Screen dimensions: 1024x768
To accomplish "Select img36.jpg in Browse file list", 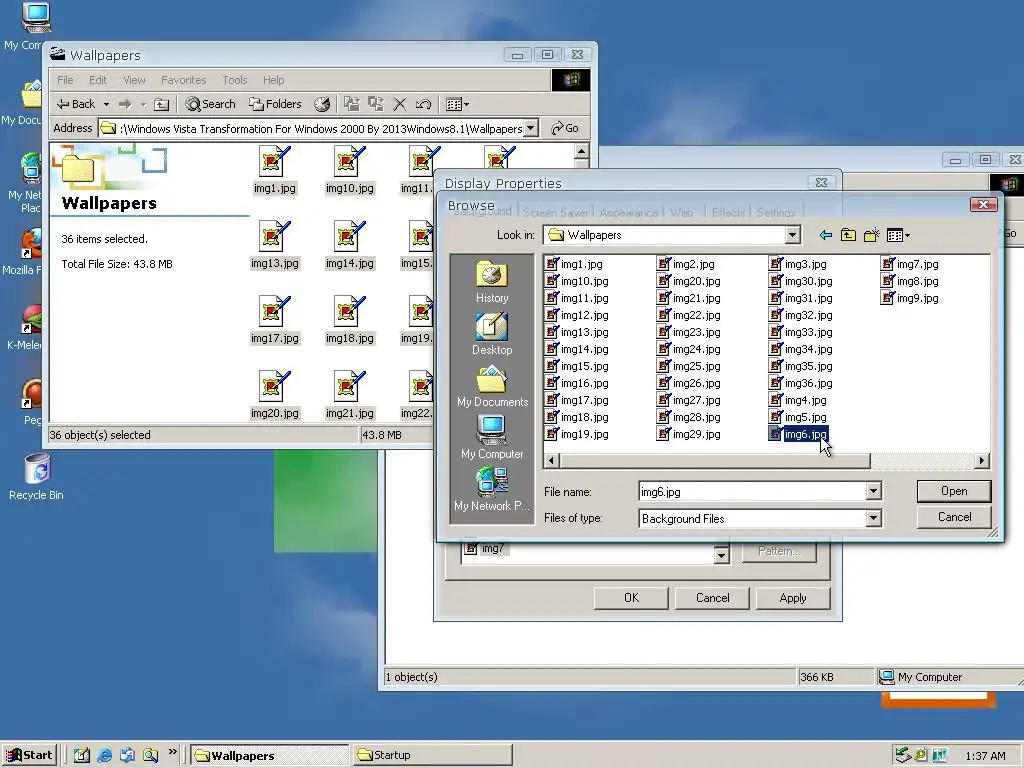I will pos(801,383).
